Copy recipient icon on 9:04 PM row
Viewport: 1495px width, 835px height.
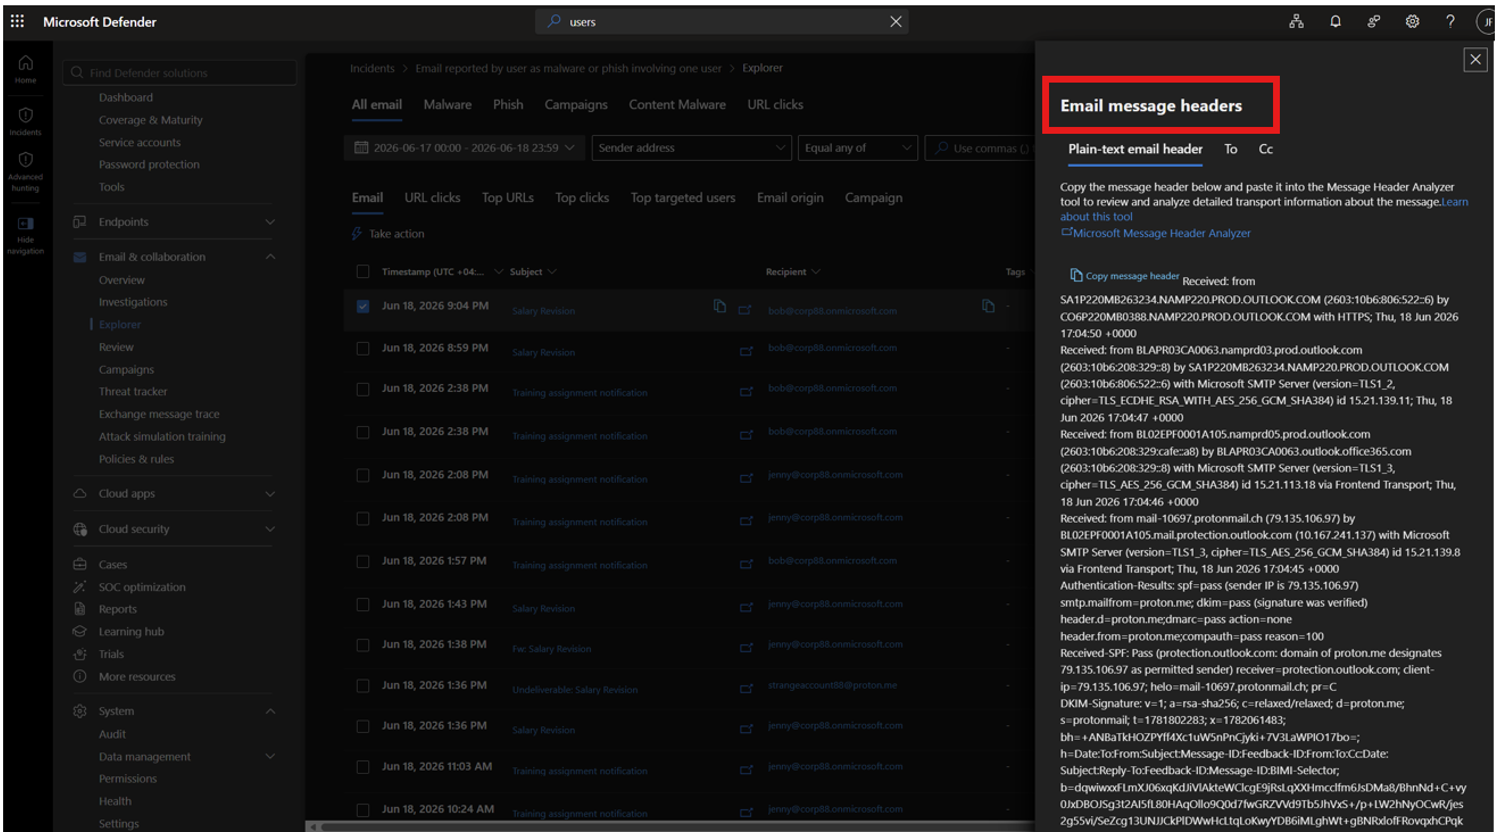coord(988,306)
